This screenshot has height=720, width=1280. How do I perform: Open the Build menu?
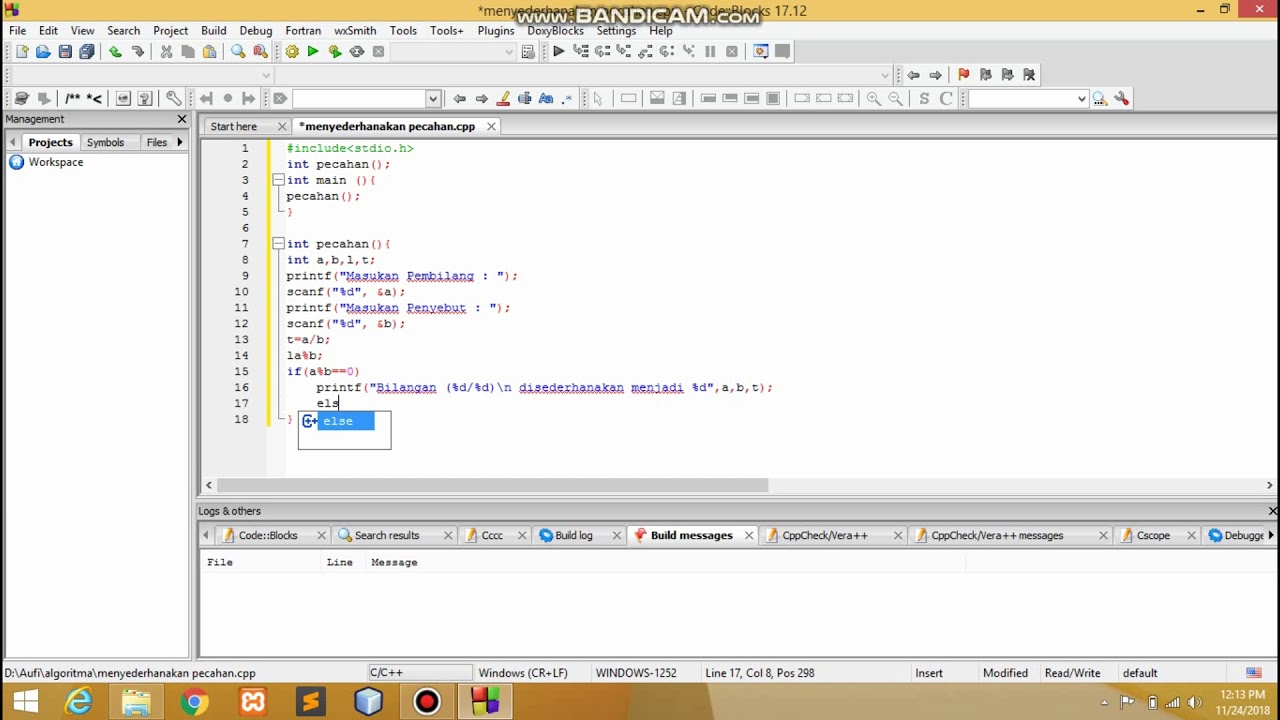pos(213,31)
